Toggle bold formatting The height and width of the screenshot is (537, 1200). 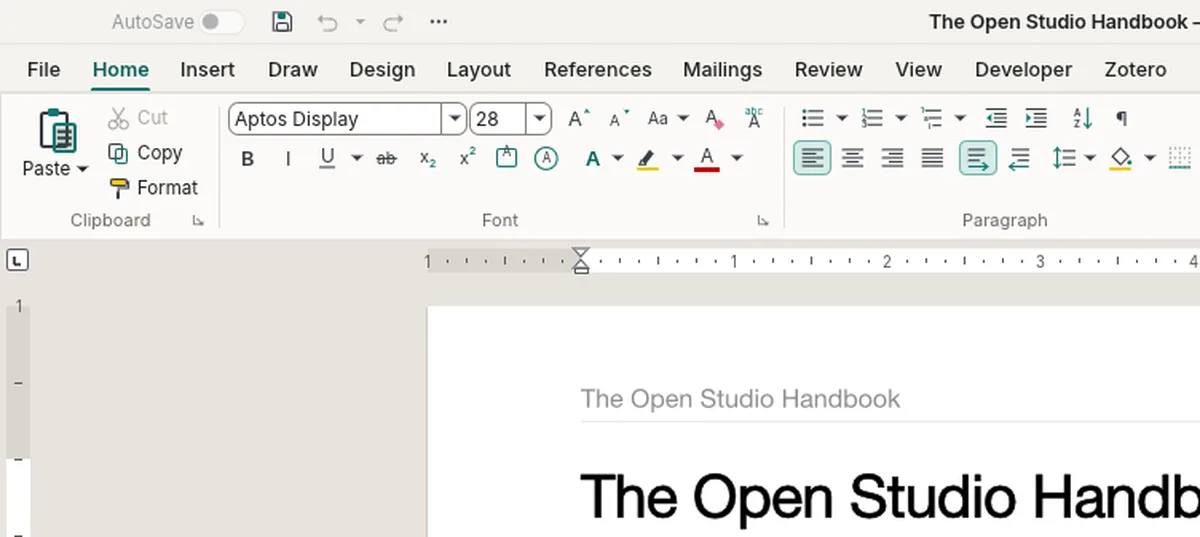[x=248, y=159]
